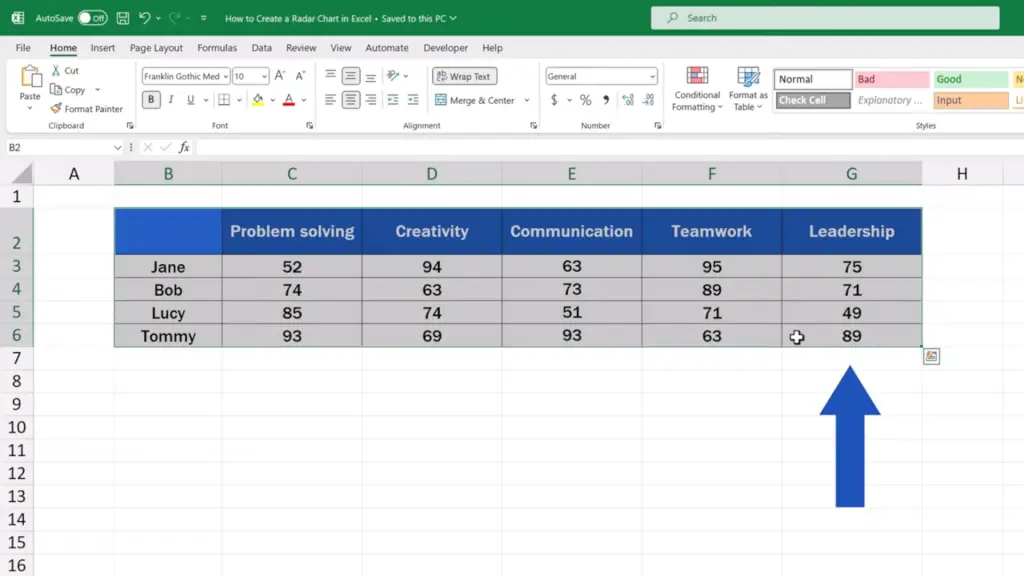1024x576 pixels.
Task: Open the Conditional Formatting menu
Action: tap(697, 89)
